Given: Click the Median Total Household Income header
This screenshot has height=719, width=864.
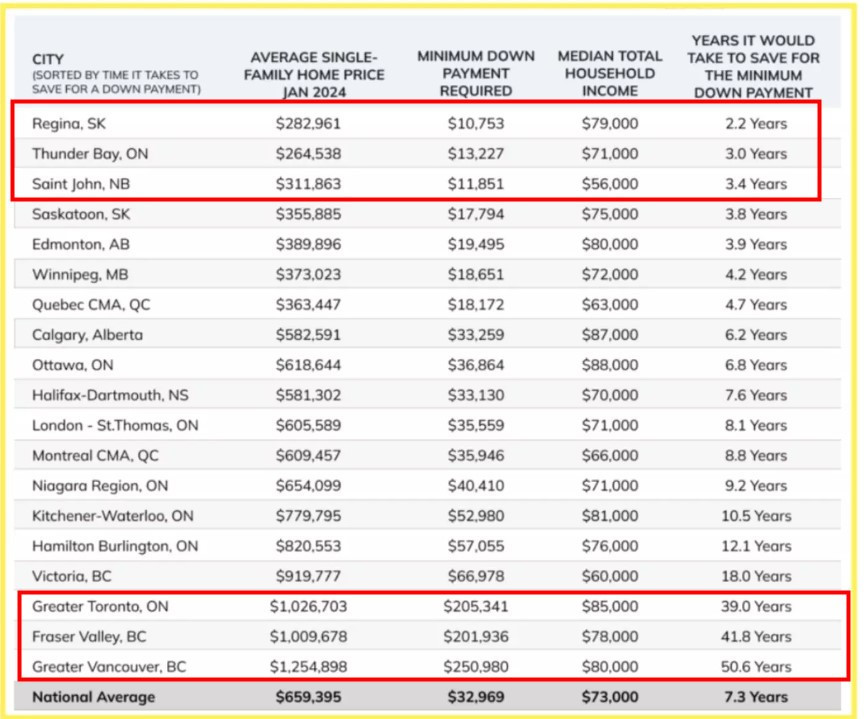Looking at the screenshot, I should pos(609,73).
